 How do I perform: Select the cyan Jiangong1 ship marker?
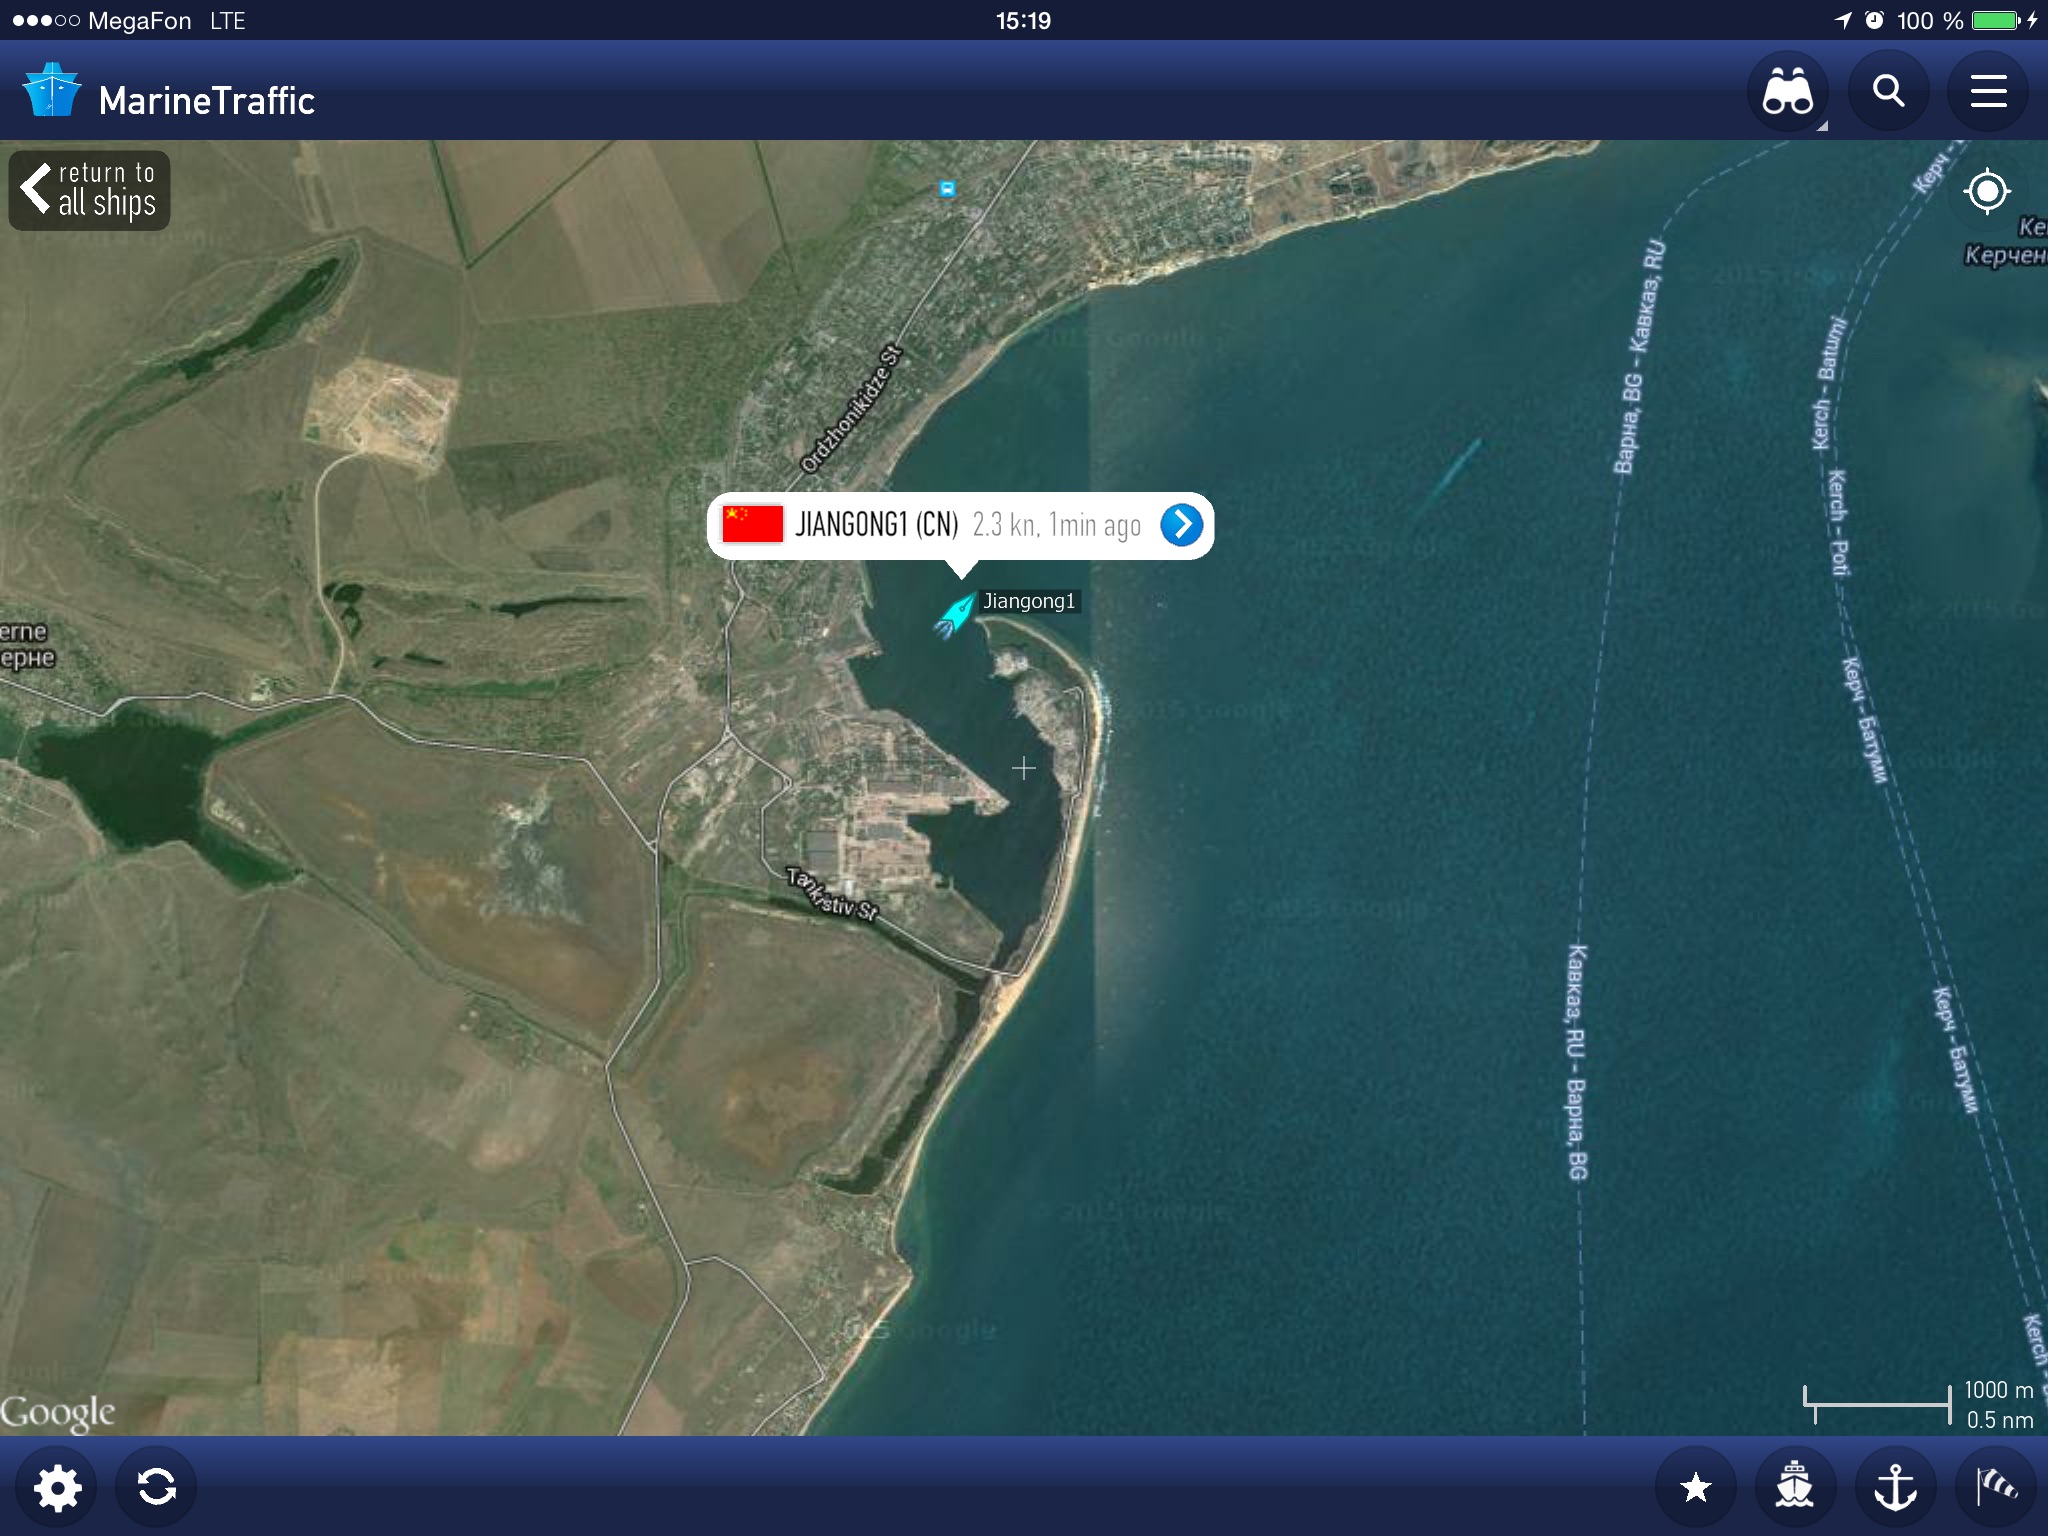(955, 613)
